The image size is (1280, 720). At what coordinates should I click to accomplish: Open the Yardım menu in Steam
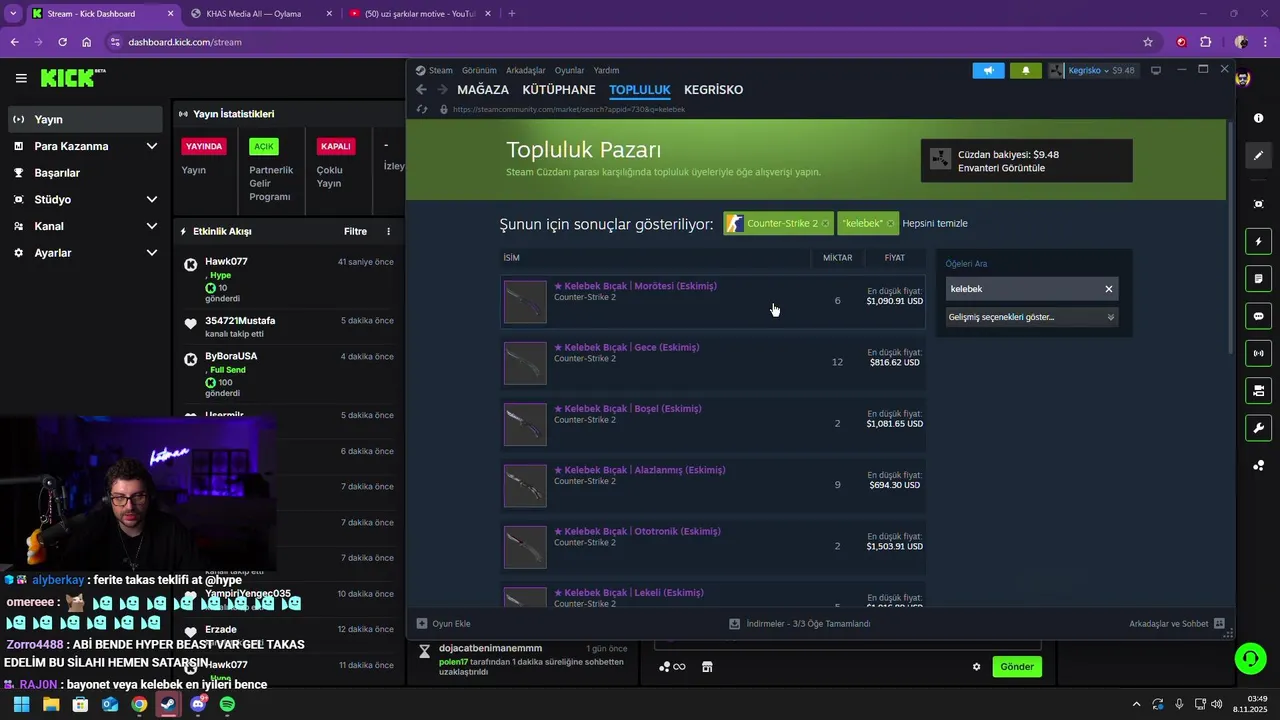(606, 71)
